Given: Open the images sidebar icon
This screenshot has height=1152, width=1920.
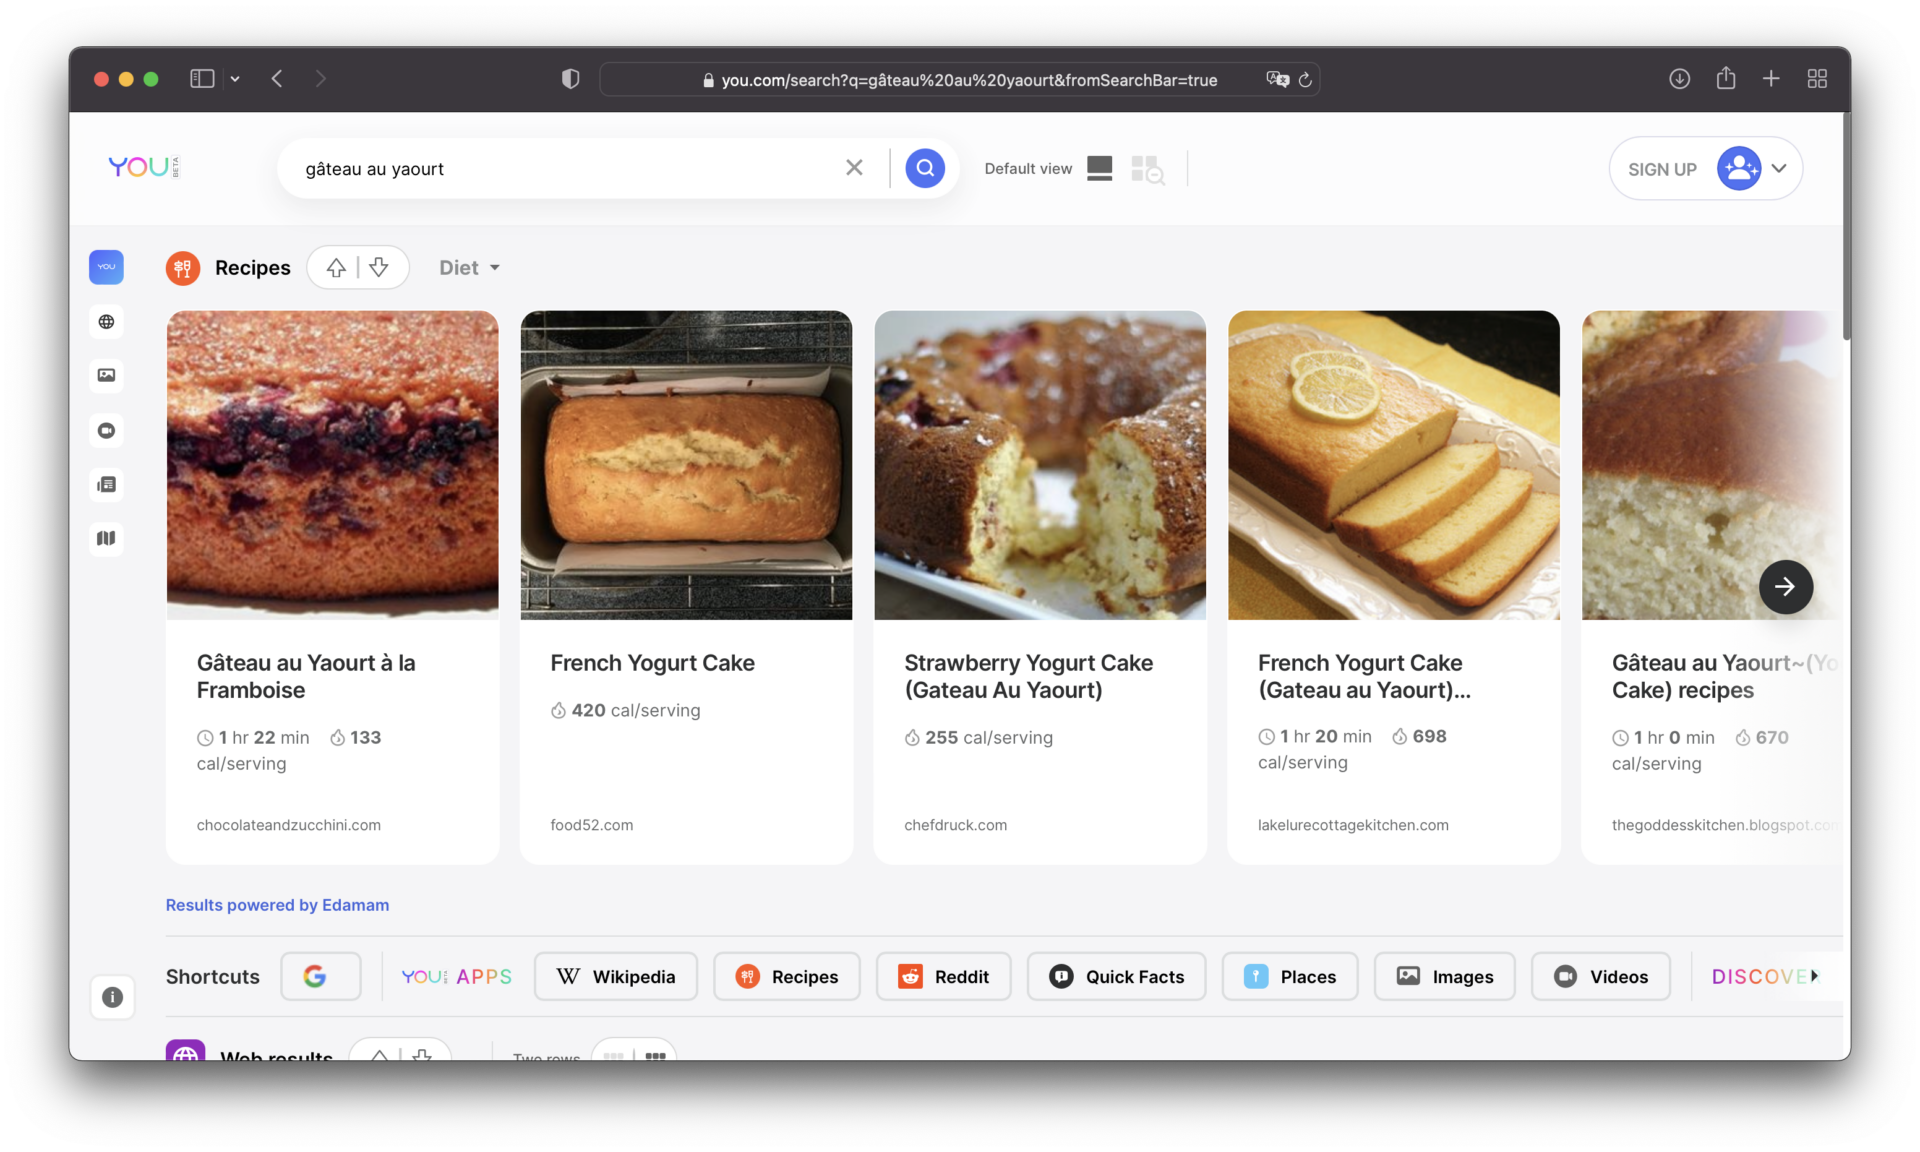Looking at the screenshot, I should 106,376.
